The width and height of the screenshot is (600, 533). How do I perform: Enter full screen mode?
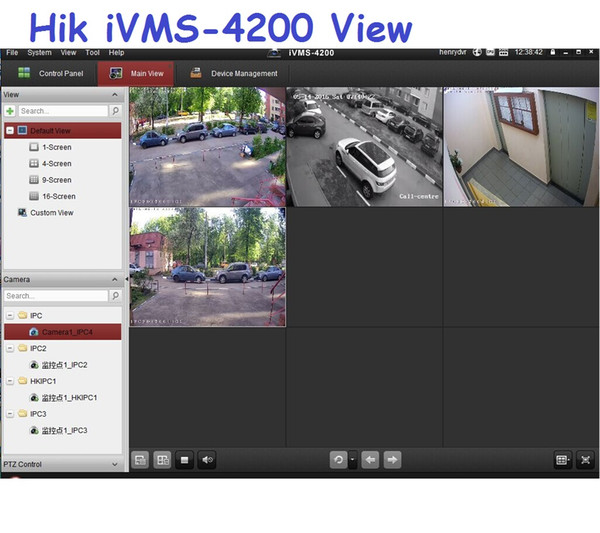(585, 460)
